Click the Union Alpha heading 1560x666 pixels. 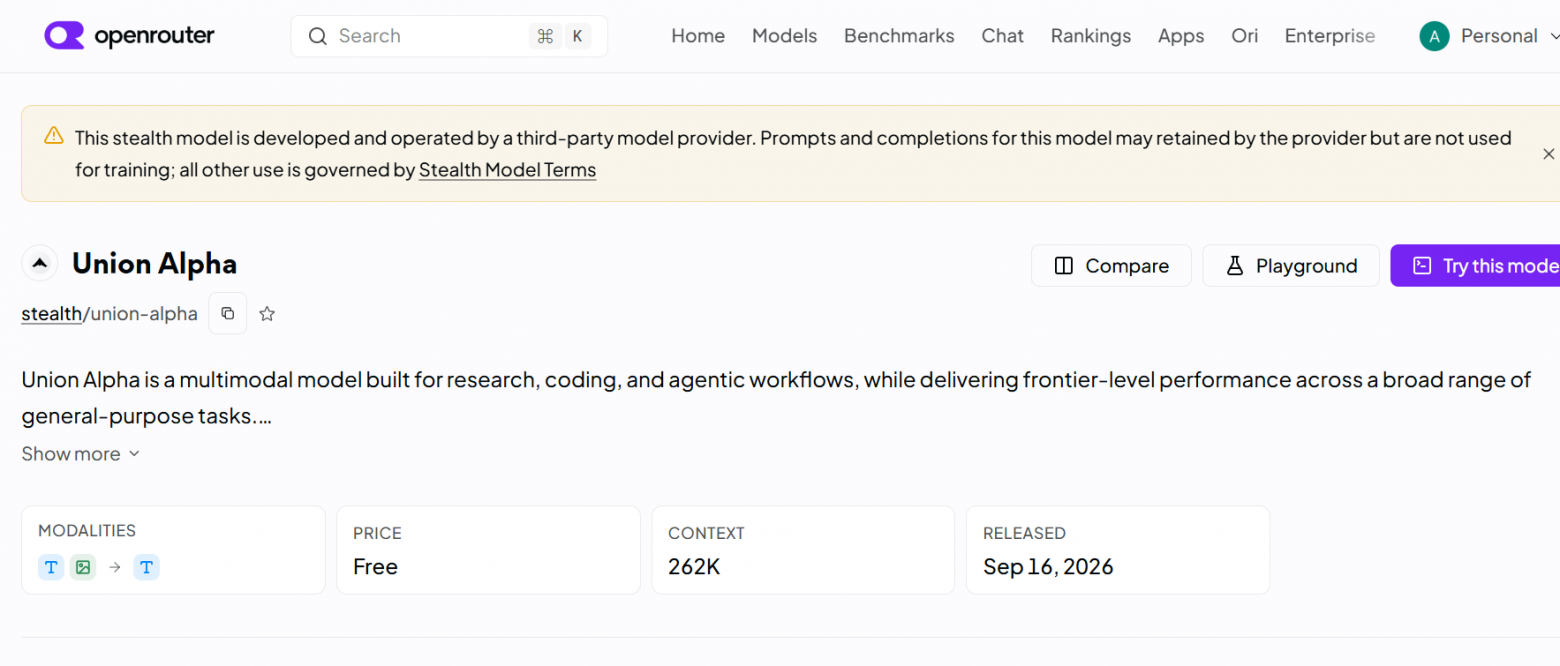pyautogui.click(x=154, y=264)
